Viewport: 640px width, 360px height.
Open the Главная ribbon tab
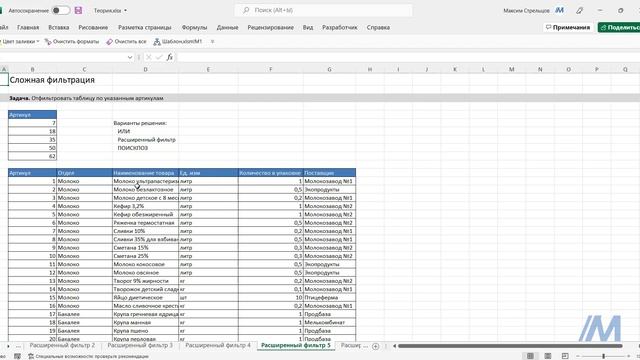(x=28, y=27)
